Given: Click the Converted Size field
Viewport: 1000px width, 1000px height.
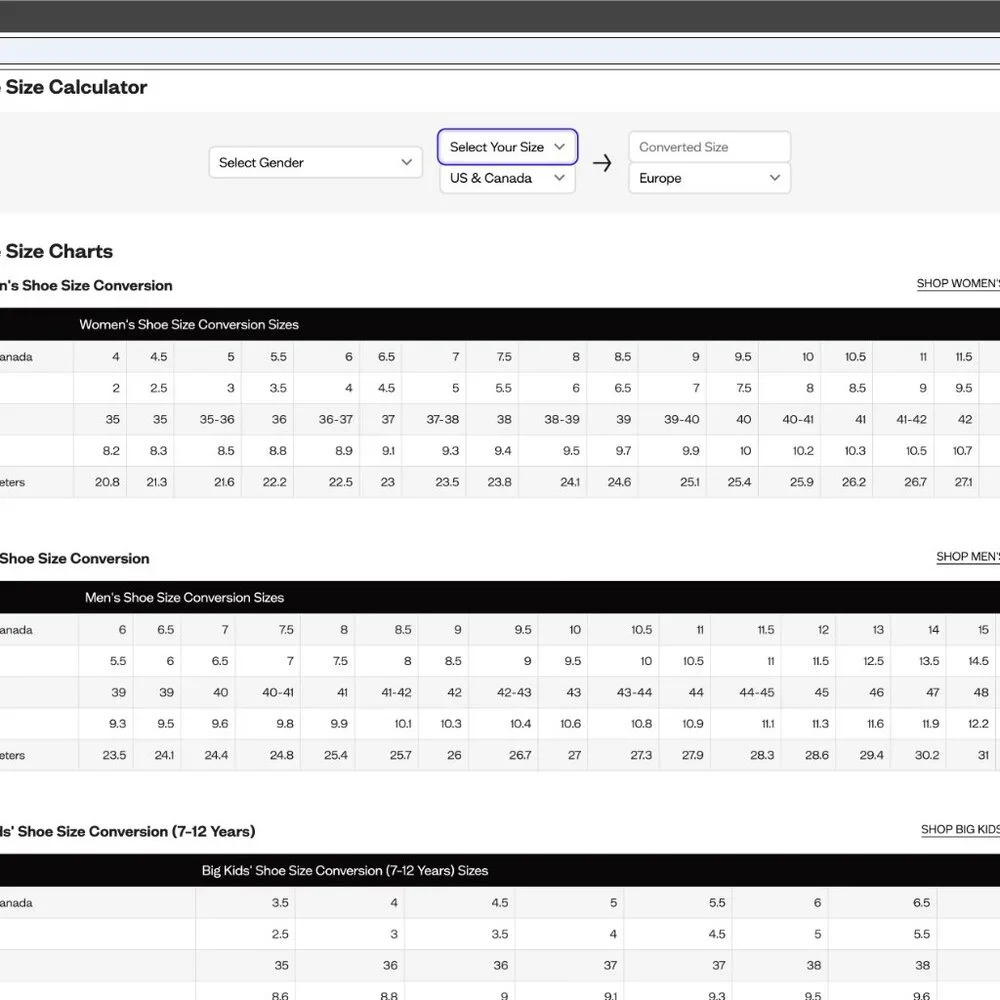Looking at the screenshot, I should pyautogui.click(x=709, y=147).
